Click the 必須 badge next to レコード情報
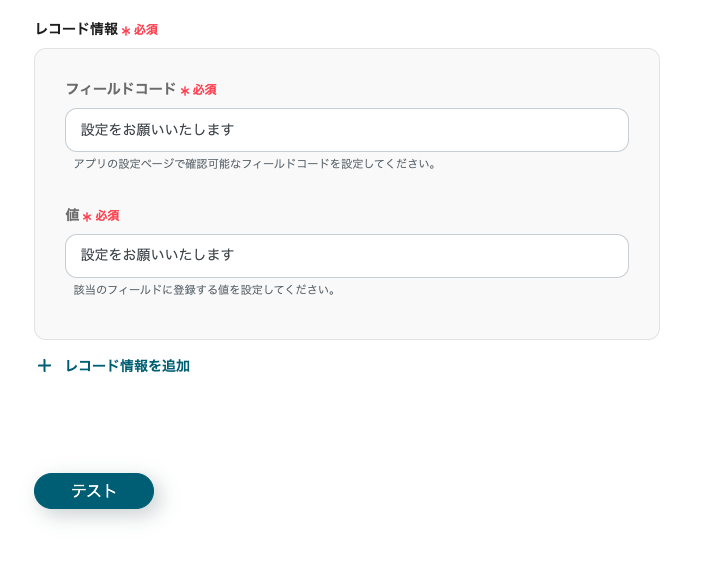The image size is (714, 564). (x=146, y=30)
